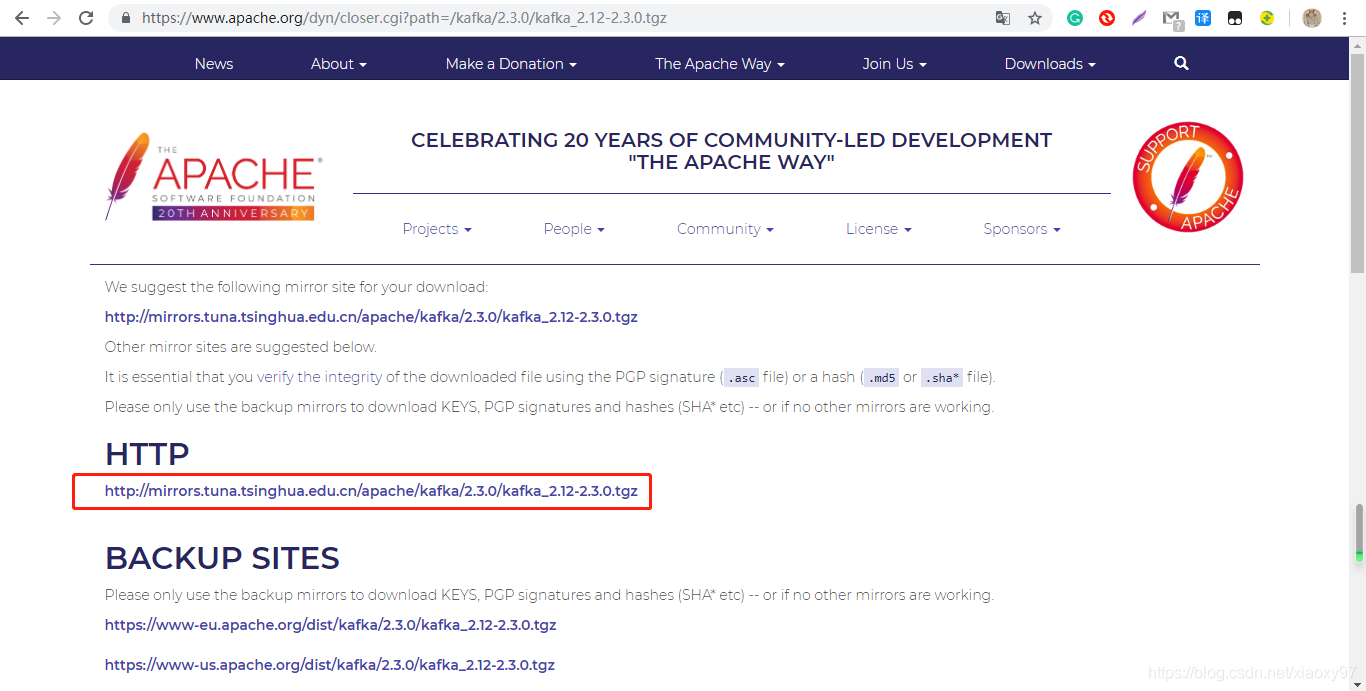Viewport: 1366px width, 691px height.
Task: Expand the License dropdown
Action: (x=879, y=229)
